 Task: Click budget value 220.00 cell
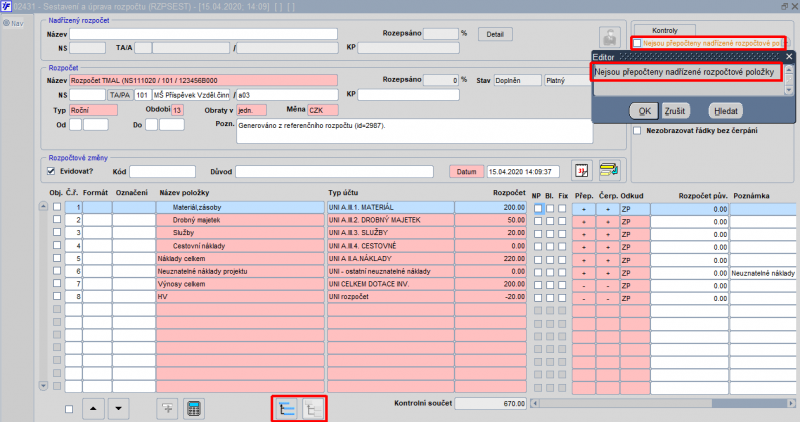pos(490,259)
